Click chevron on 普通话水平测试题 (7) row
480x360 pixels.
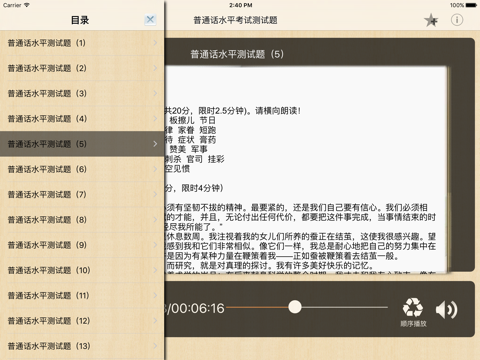(x=155, y=194)
